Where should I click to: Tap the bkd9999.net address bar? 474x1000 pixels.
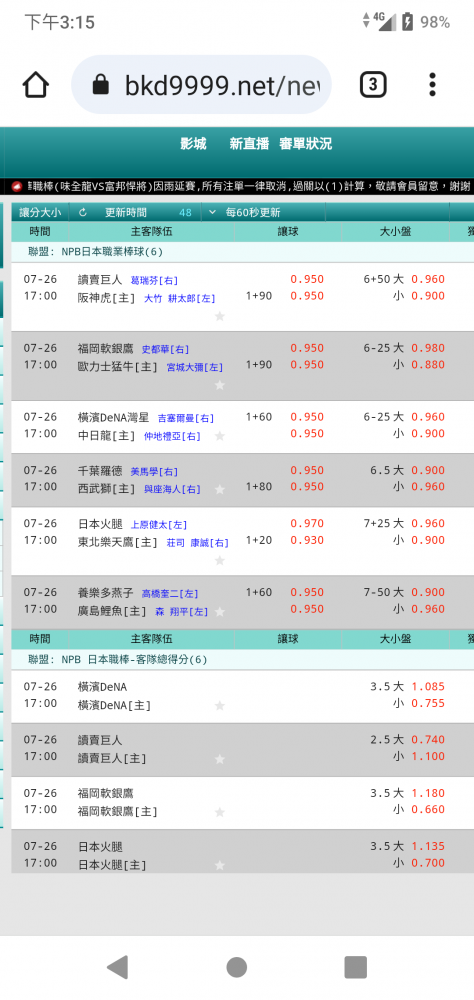[201, 85]
